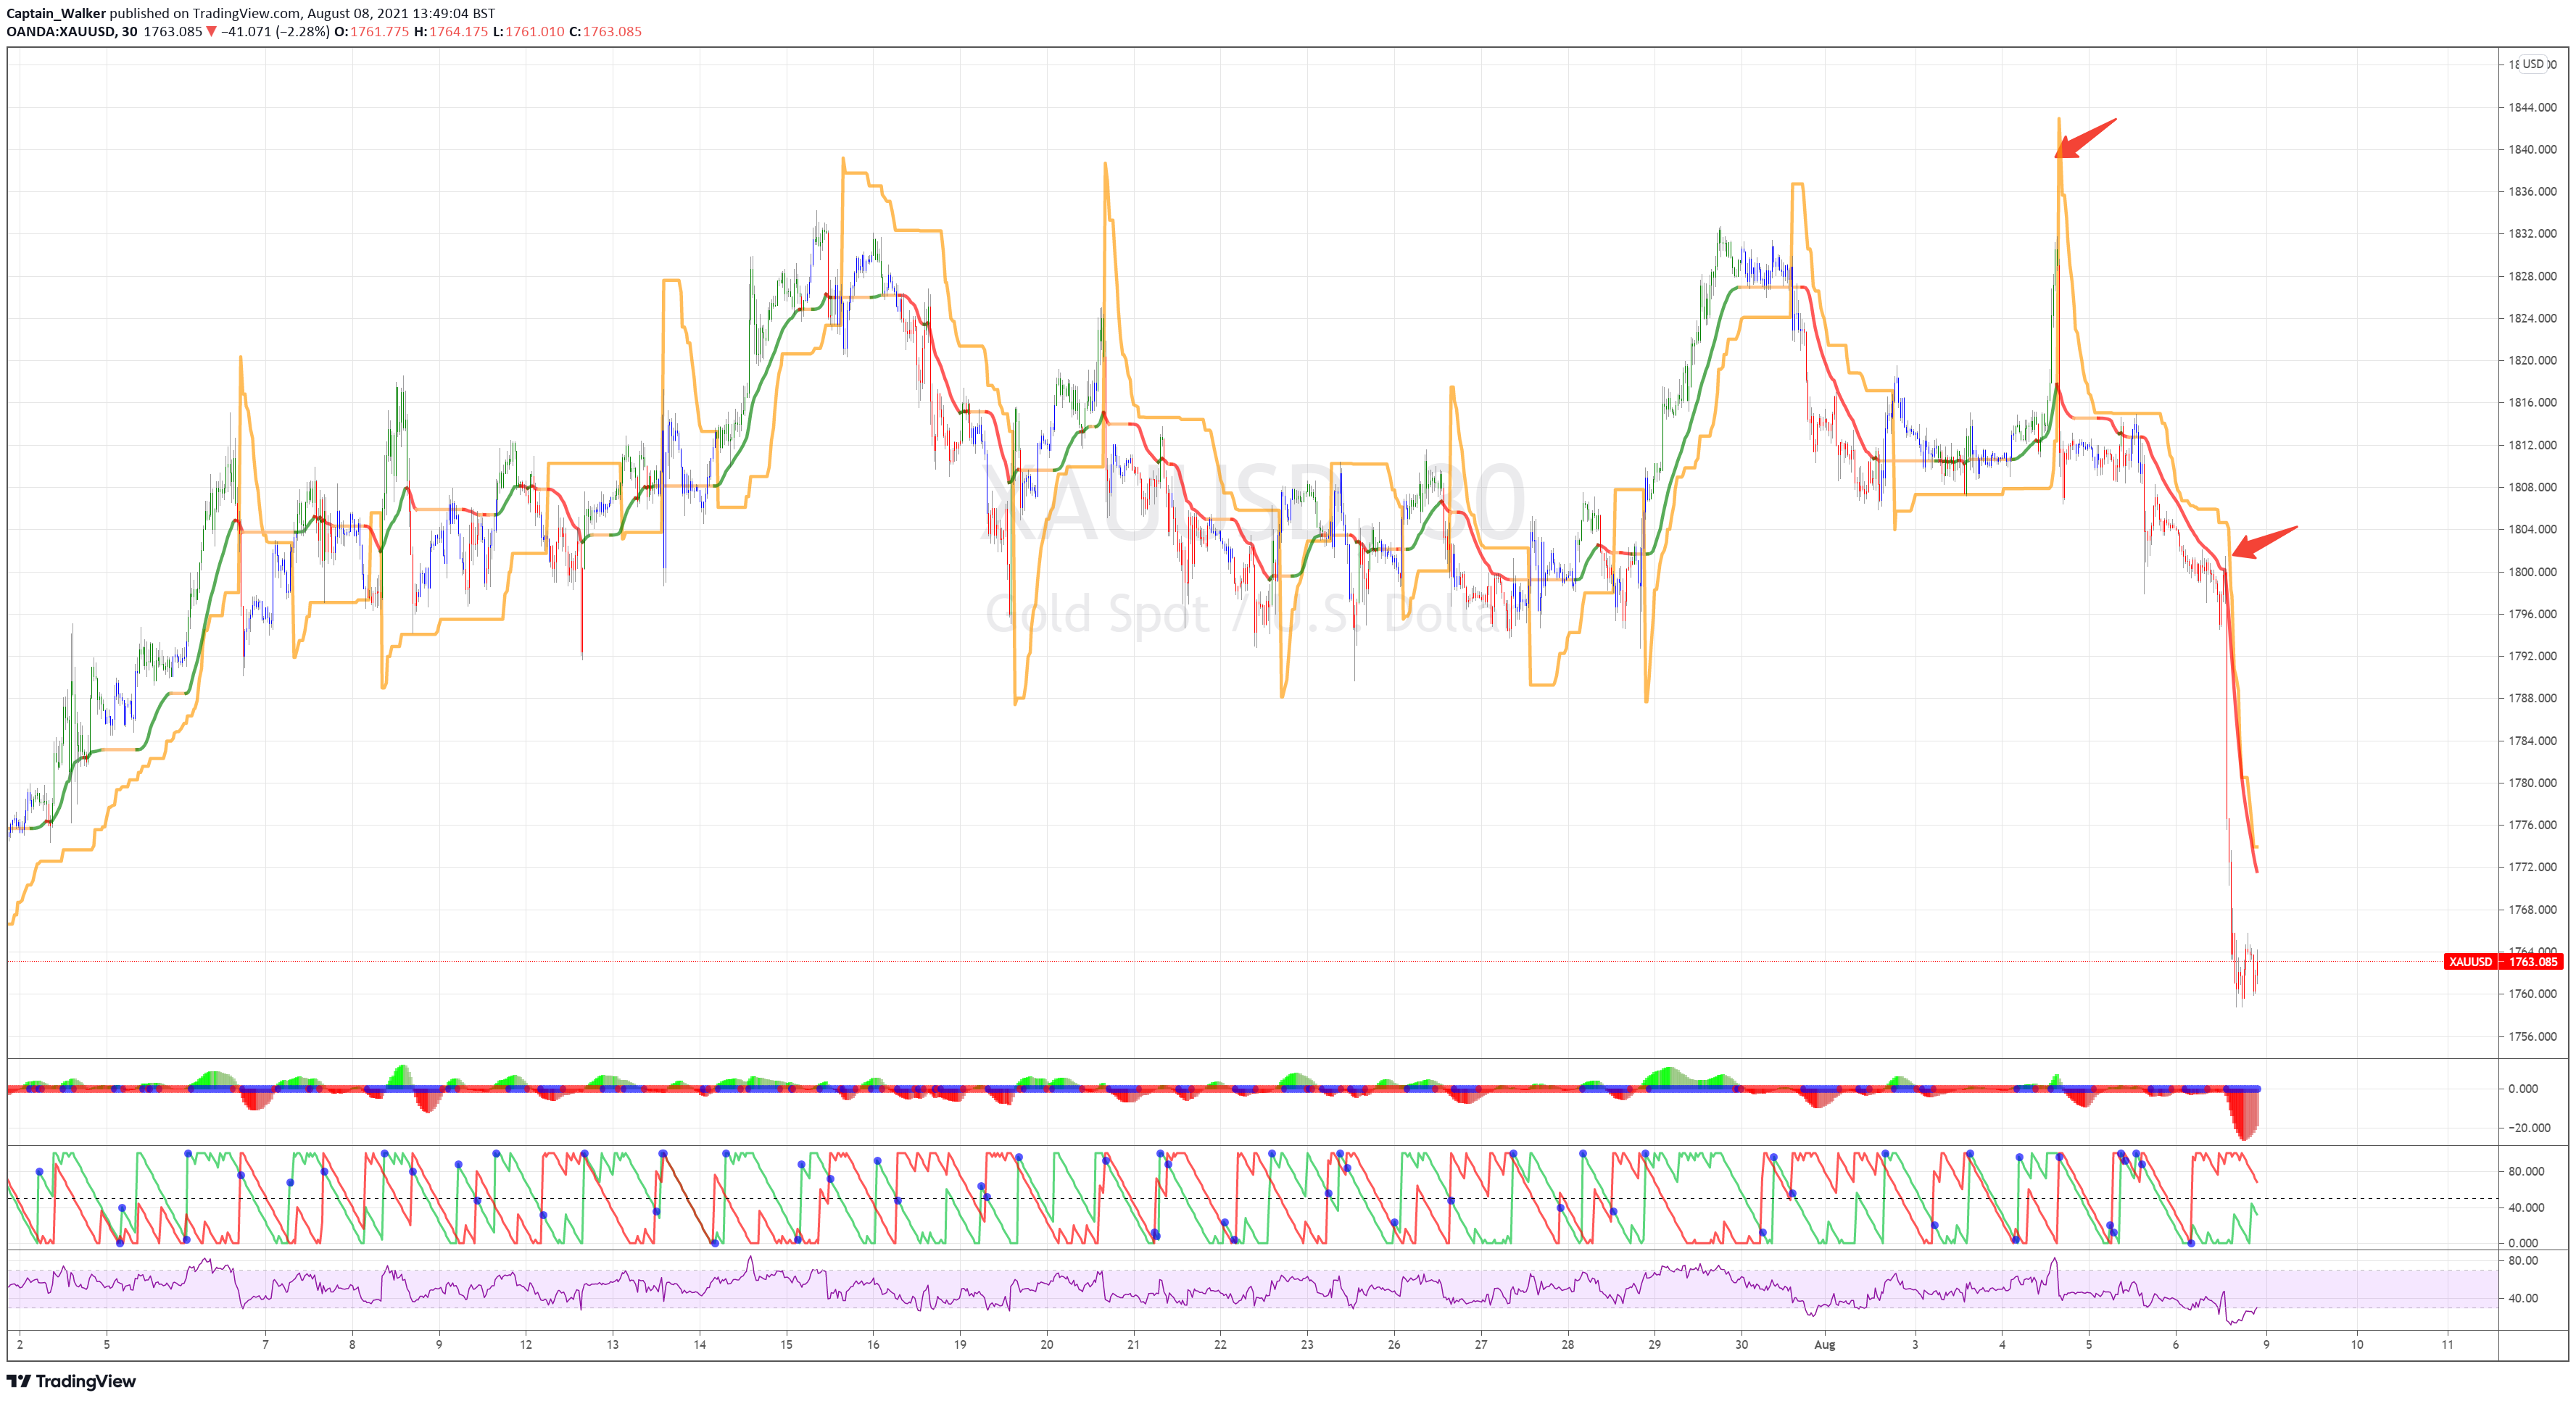Click date 26 on time axis
Image resolution: width=2576 pixels, height=1401 pixels.
pos(1394,1344)
